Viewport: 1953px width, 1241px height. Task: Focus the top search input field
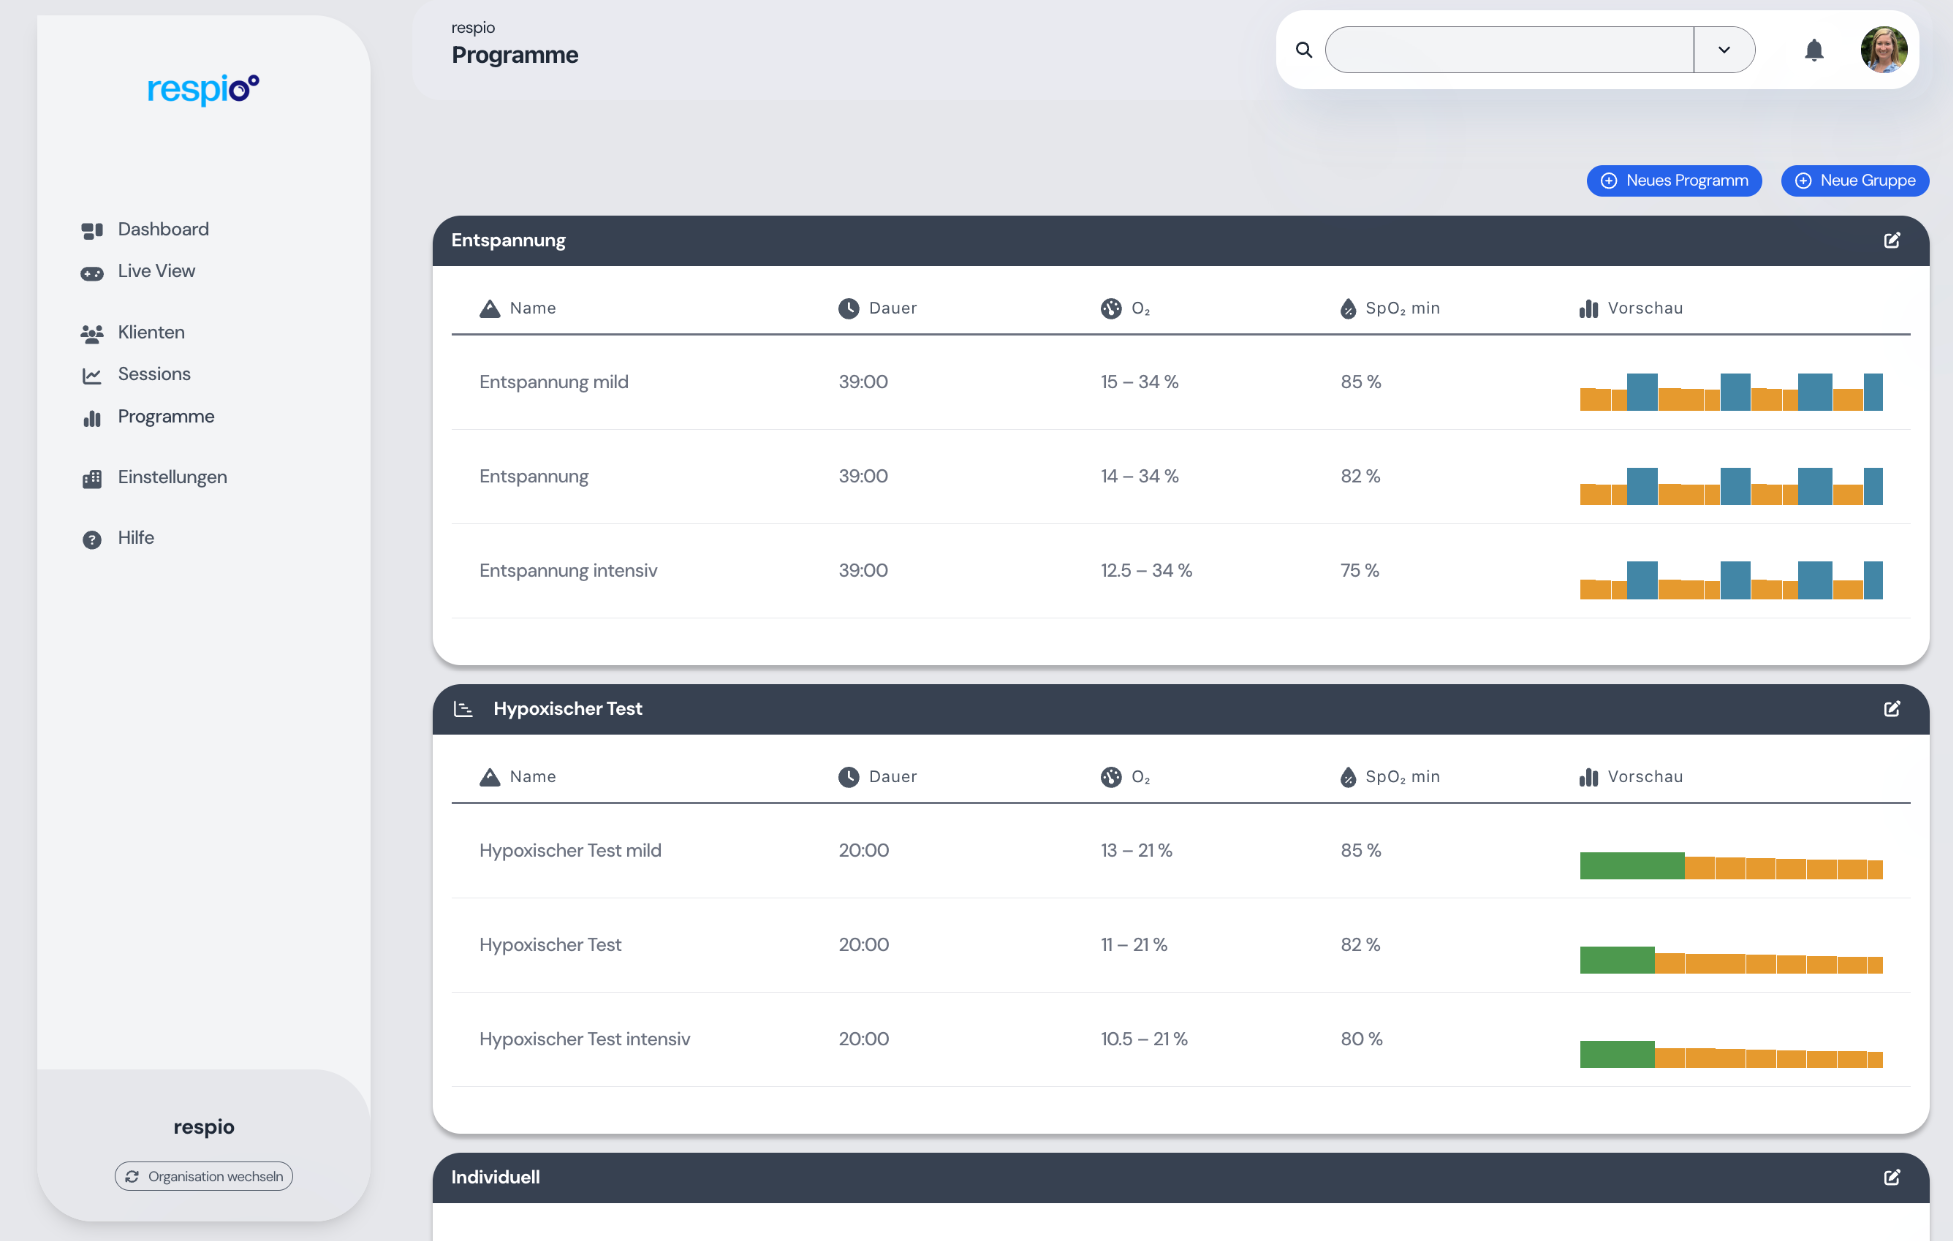tap(1508, 50)
